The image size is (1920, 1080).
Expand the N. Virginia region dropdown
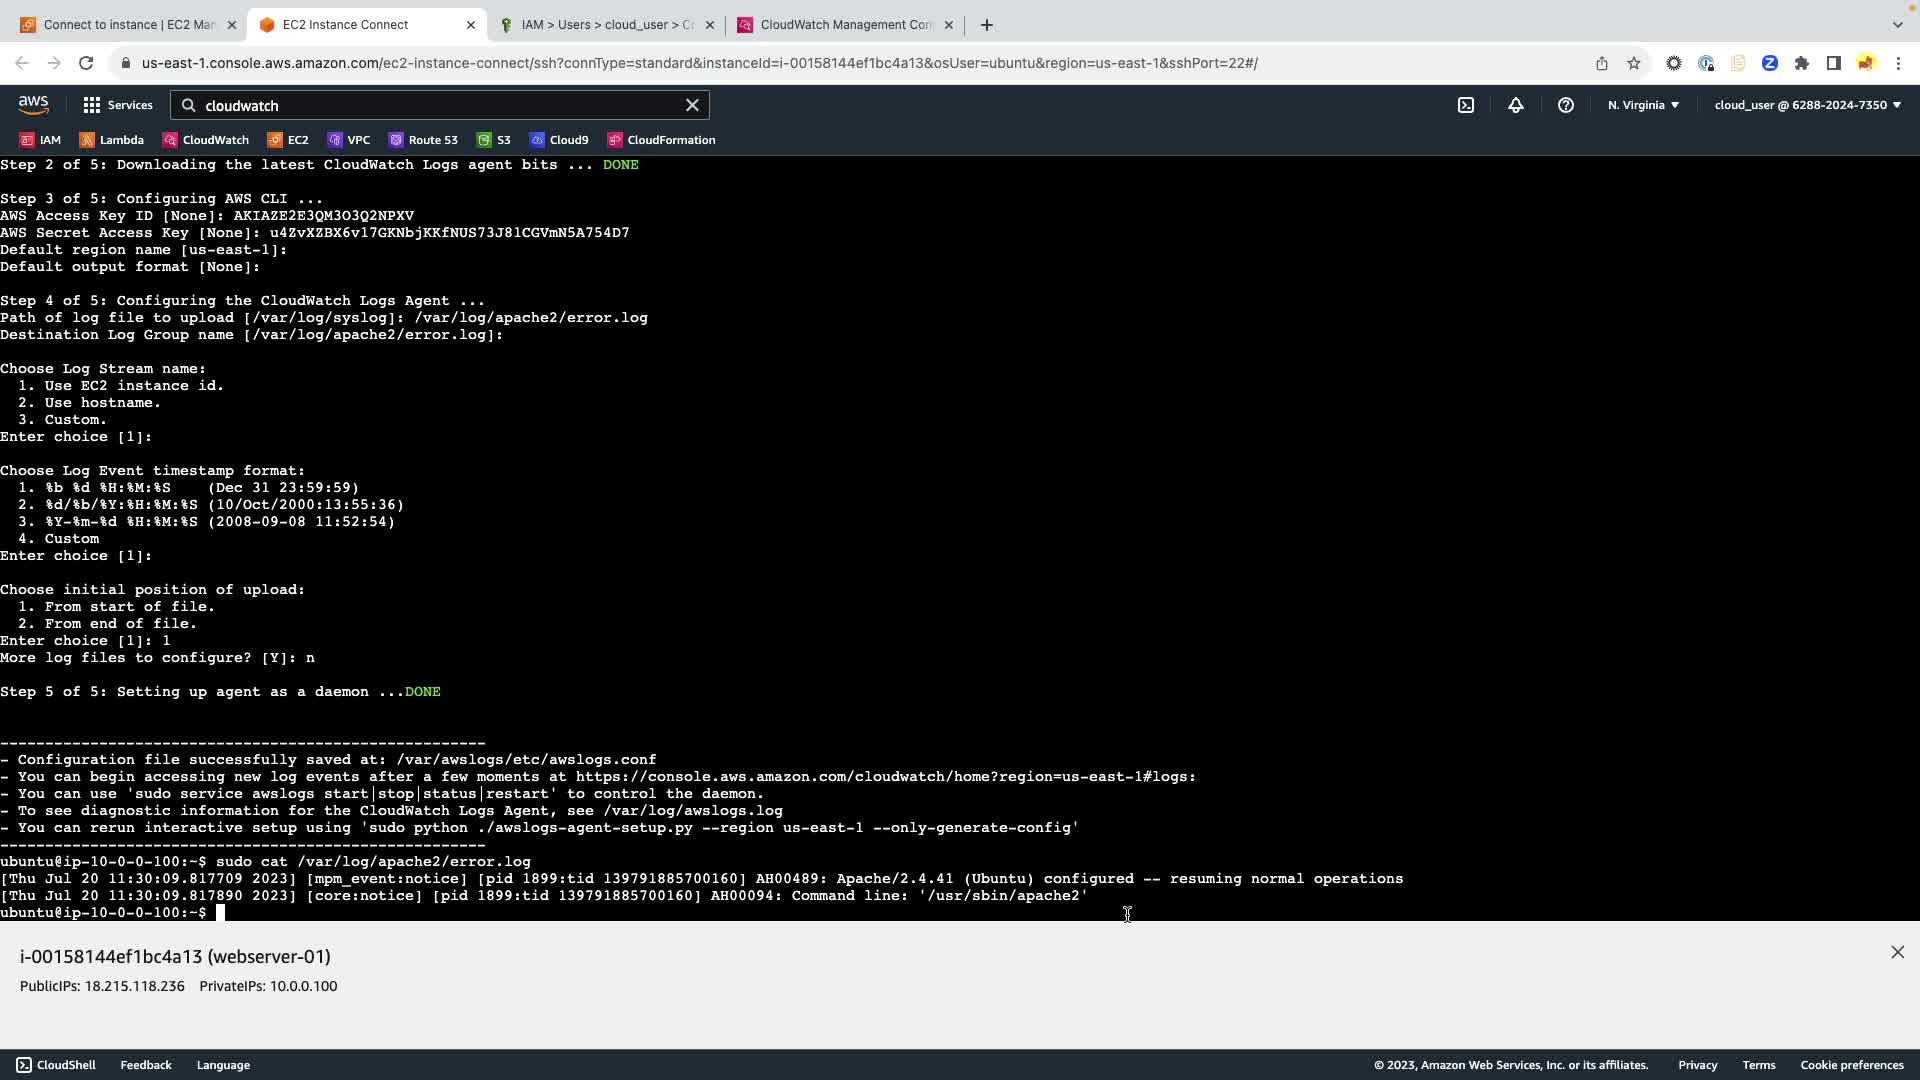pyautogui.click(x=1643, y=105)
